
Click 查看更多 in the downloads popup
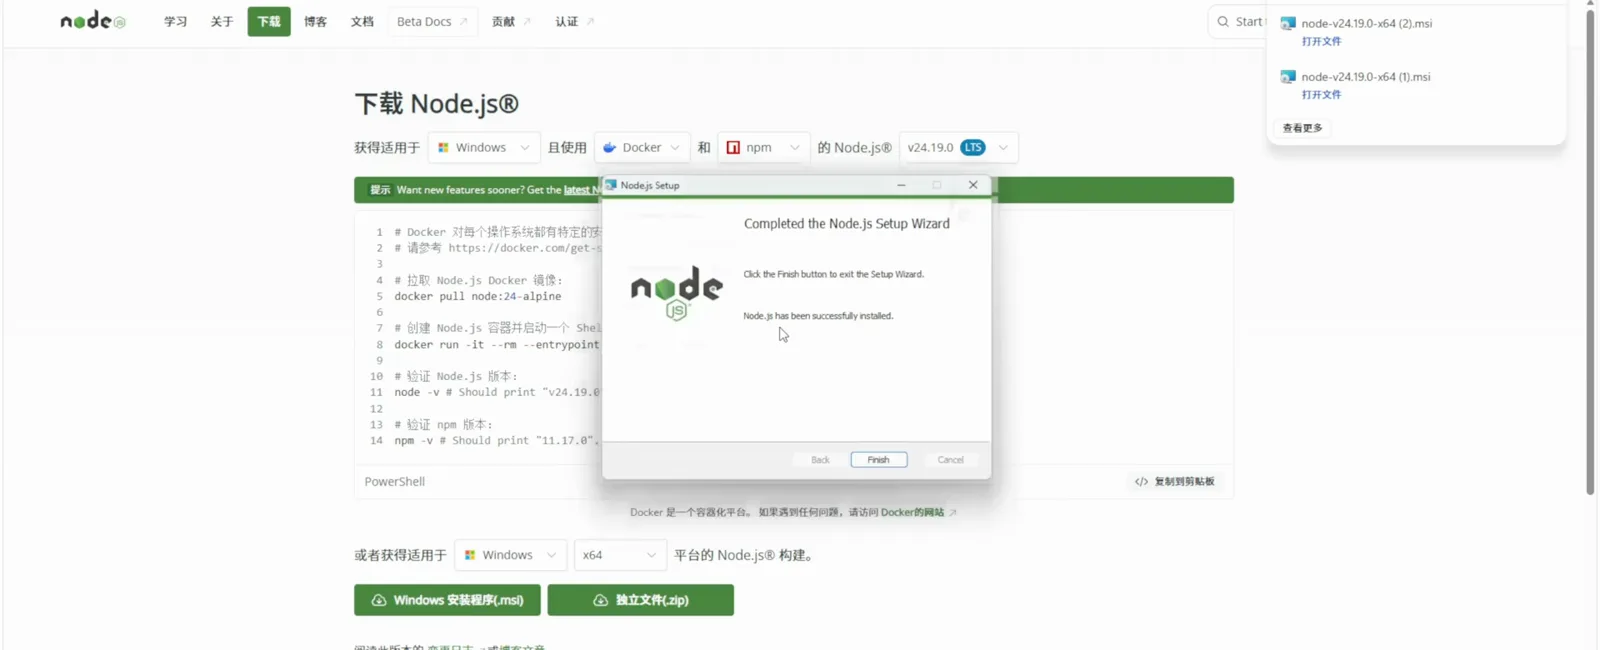pyautogui.click(x=1302, y=128)
